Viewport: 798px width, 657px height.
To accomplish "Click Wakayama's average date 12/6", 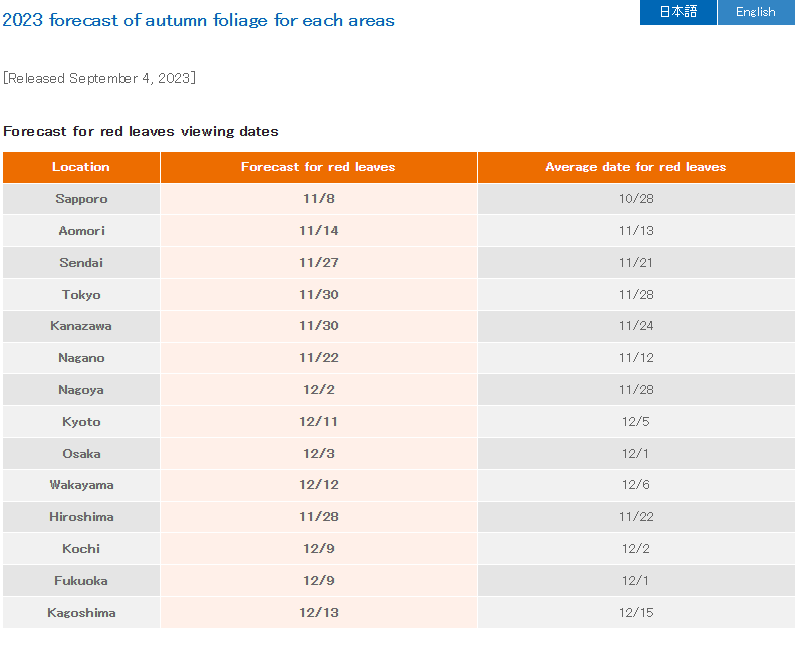I will tap(636, 485).
